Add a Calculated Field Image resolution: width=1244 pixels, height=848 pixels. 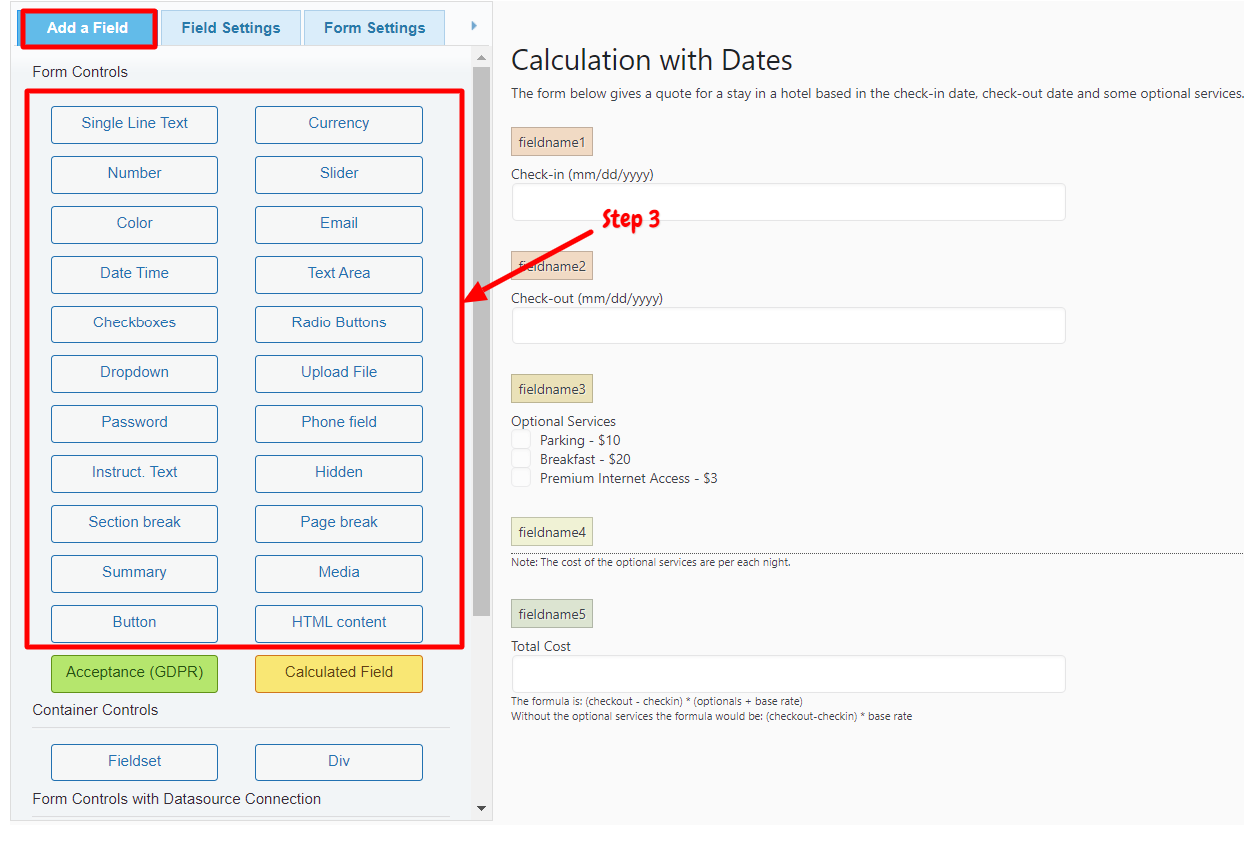click(339, 673)
